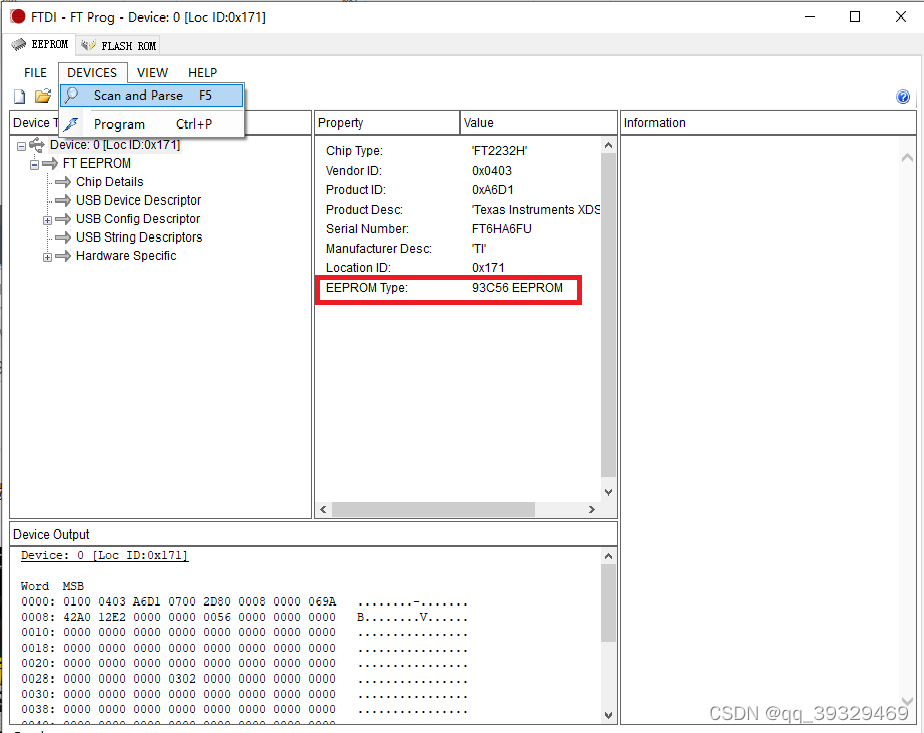
Task: Click the USB icon next to Device: 0
Action: pos(37,144)
